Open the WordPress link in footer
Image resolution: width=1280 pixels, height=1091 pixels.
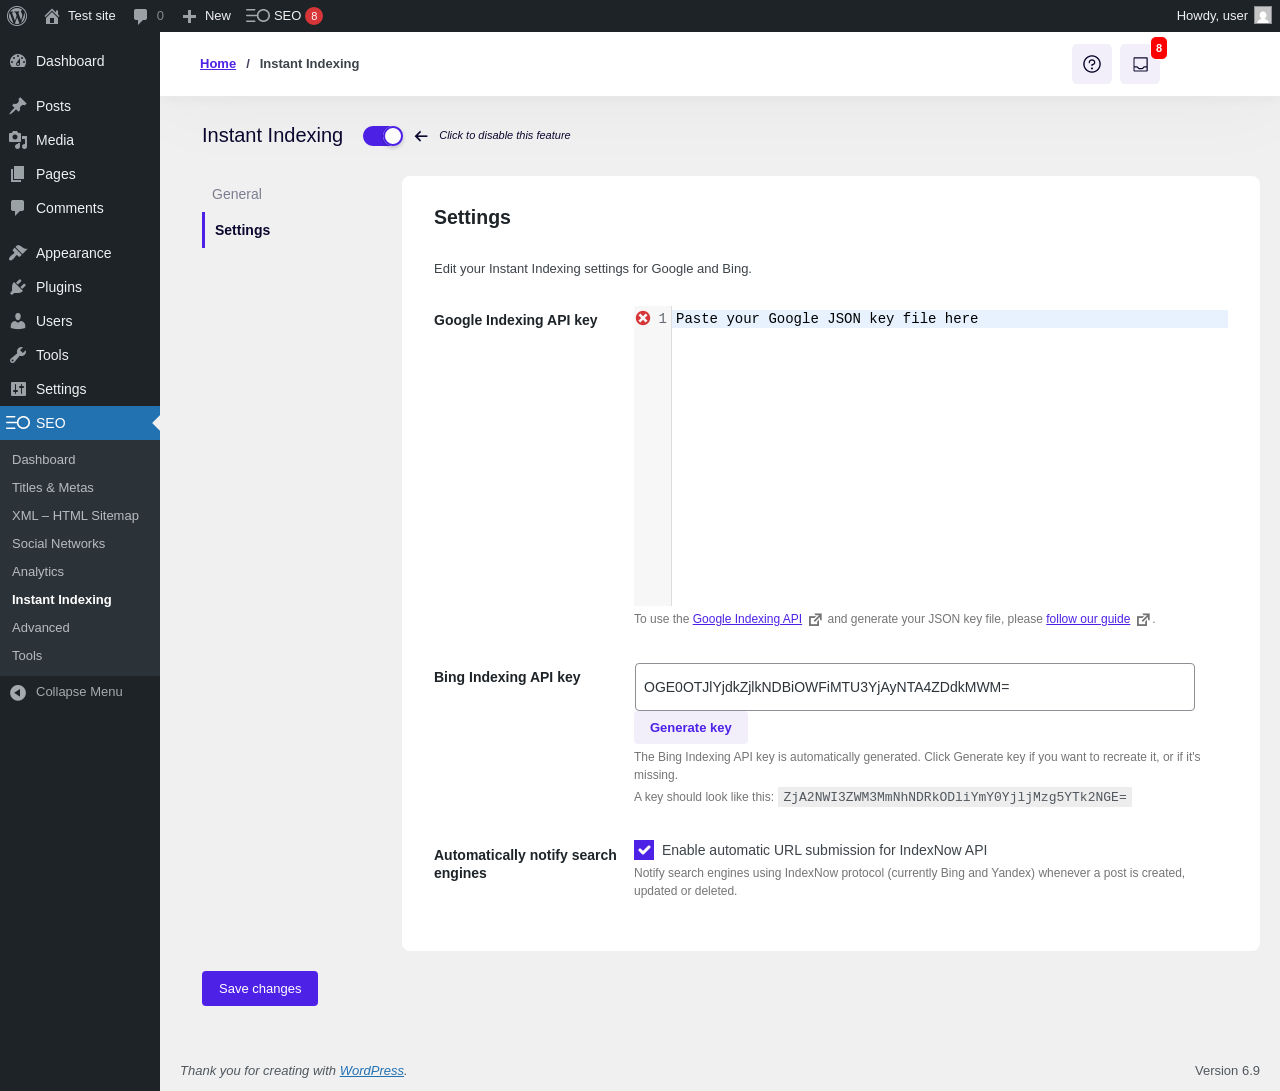coord(372,1071)
